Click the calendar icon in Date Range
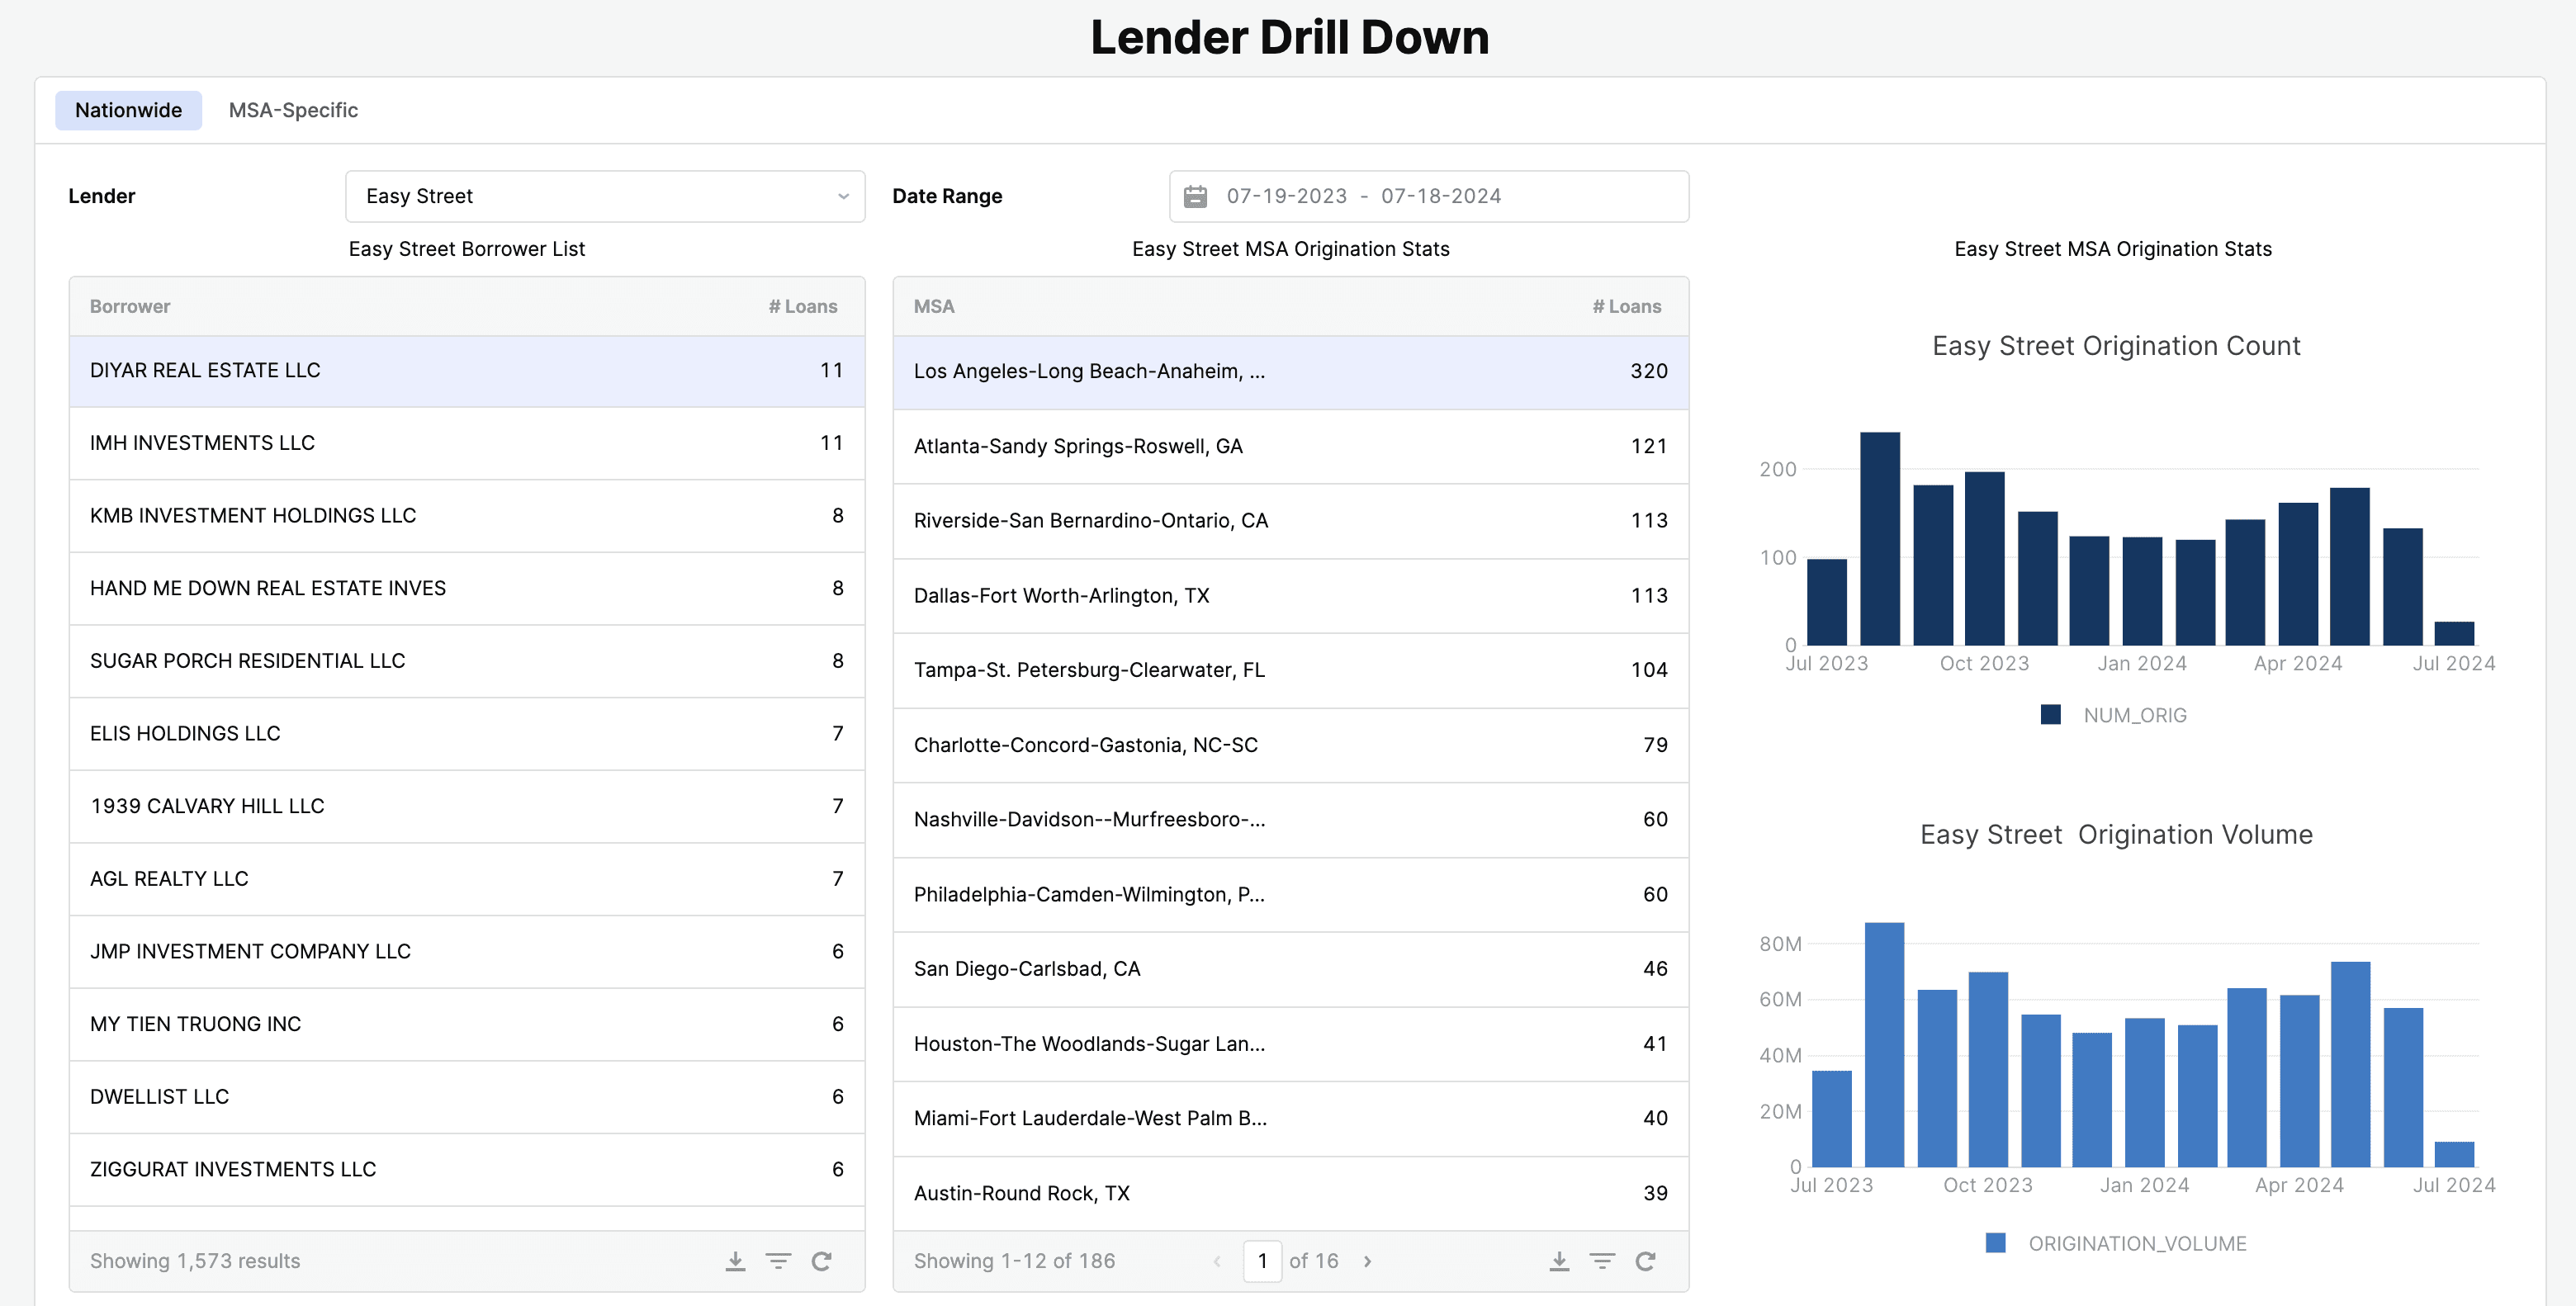This screenshot has height=1306, width=2576. point(1197,196)
